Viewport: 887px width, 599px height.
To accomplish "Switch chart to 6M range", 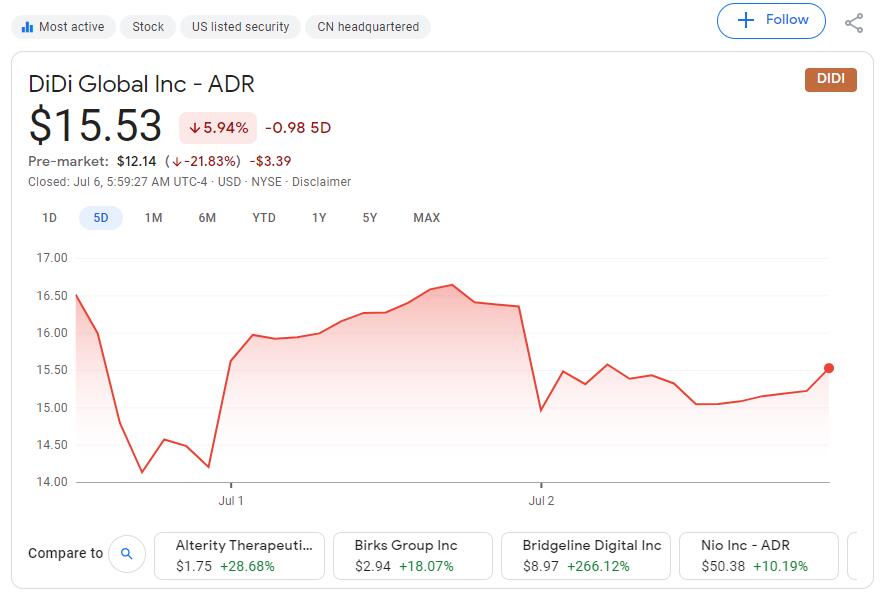I will click(207, 218).
